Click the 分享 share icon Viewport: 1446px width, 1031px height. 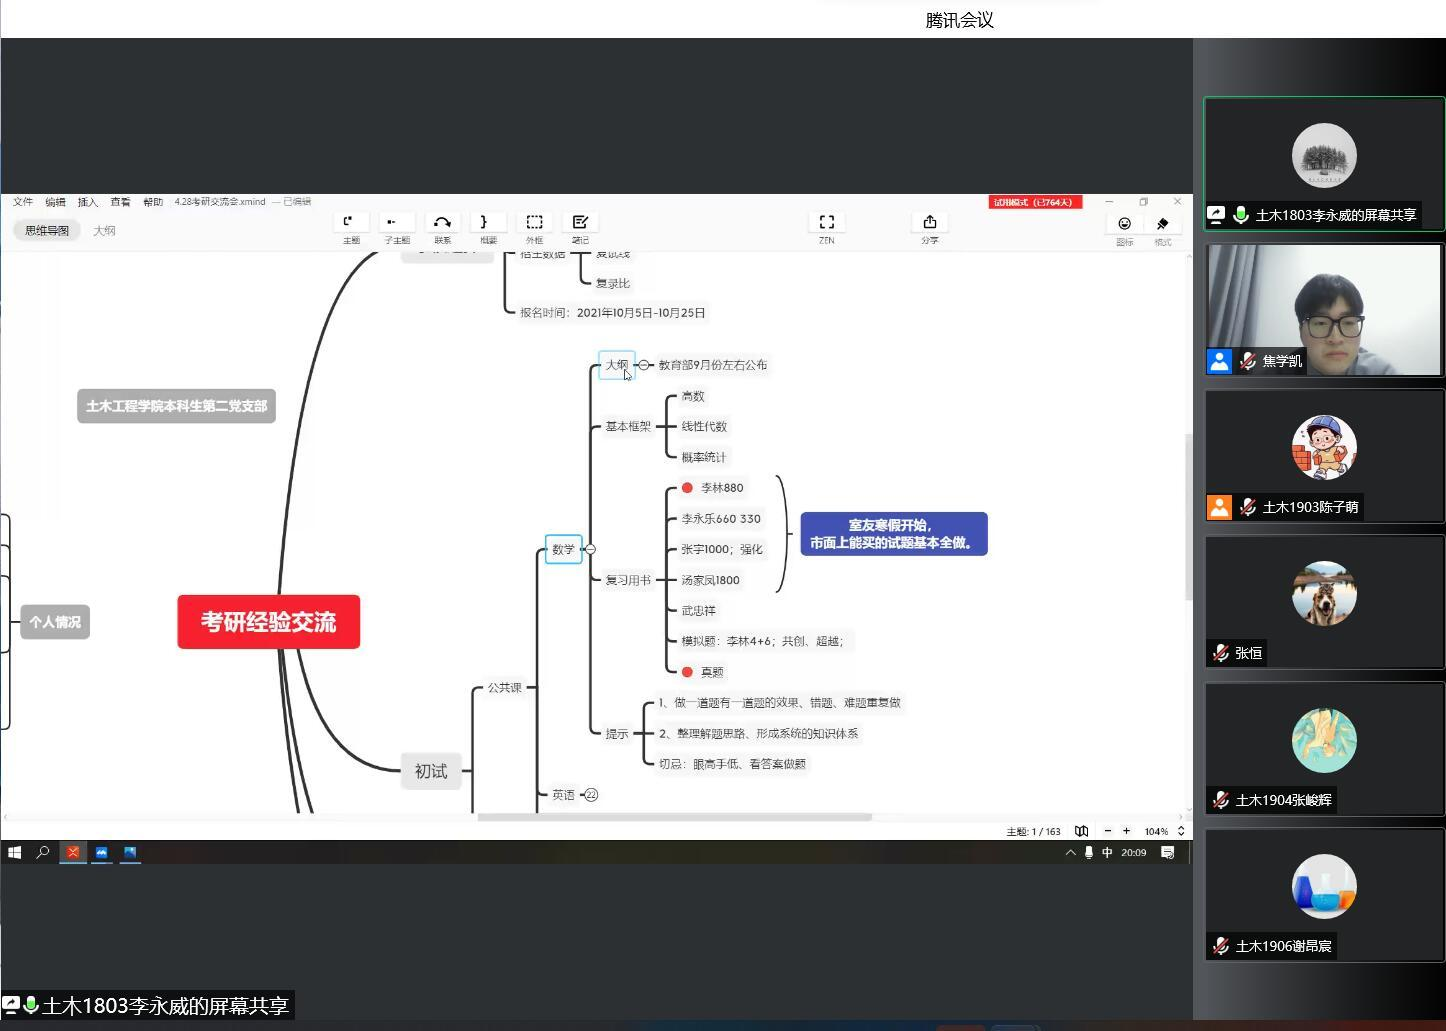click(929, 223)
